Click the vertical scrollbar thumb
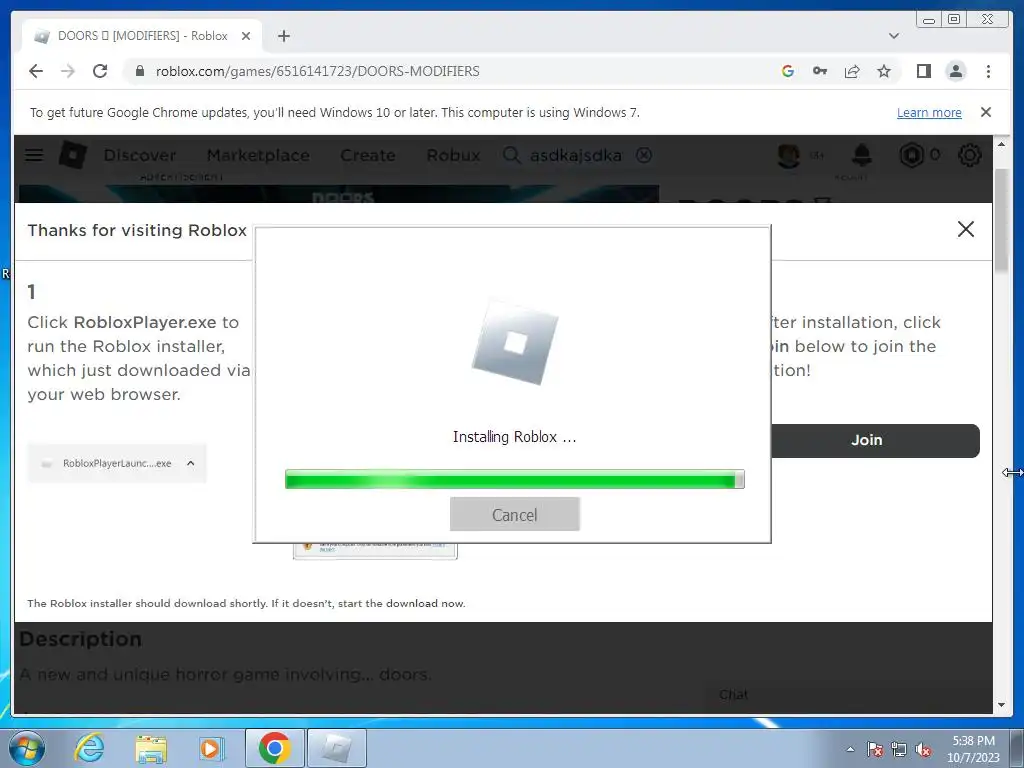The width and height of the screenshot is (1024, 768). [x=1002, y=220]
